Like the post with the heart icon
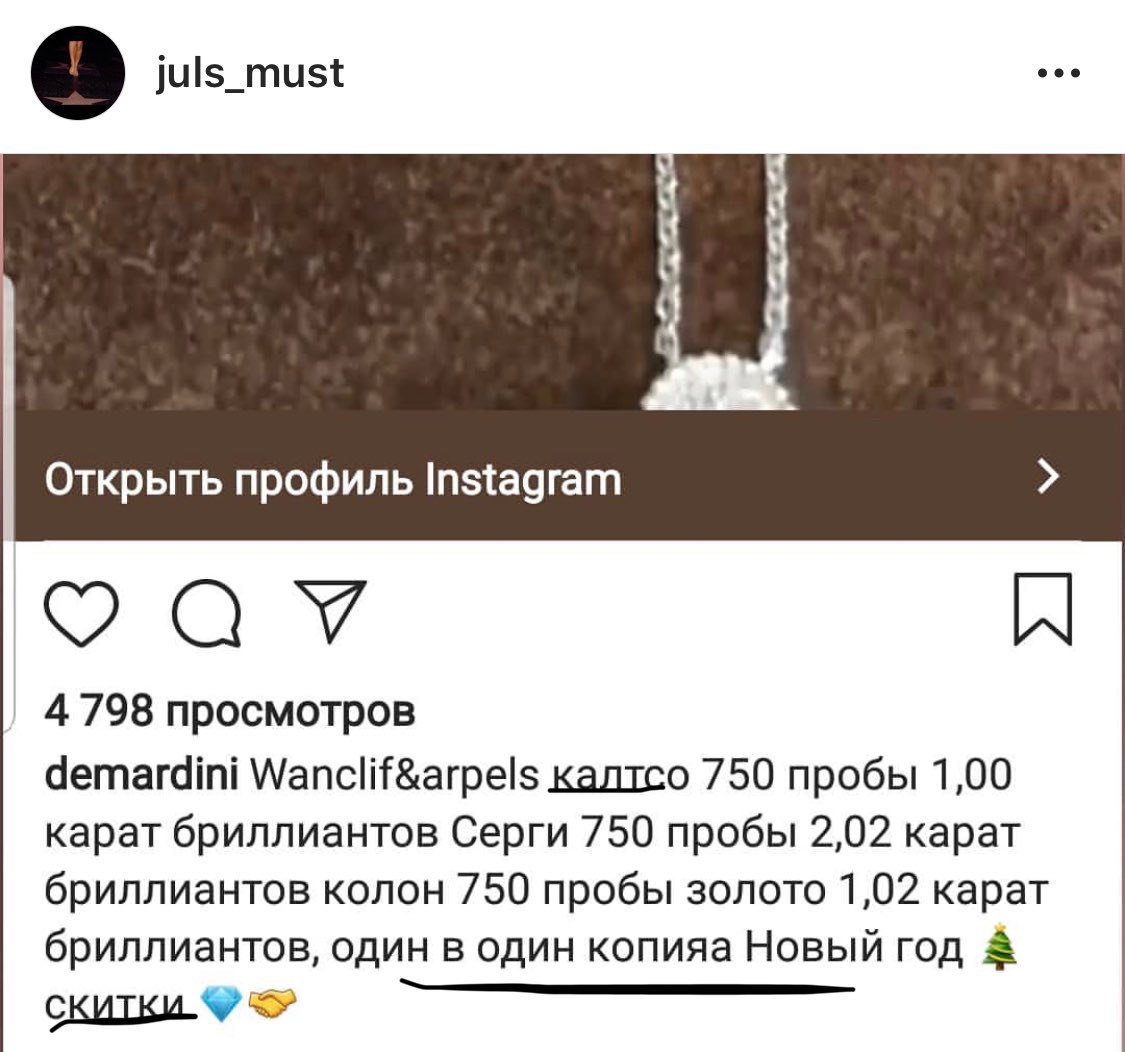Image resolution: width=1125 pixels, height=1052 pixels. click(x=81, y=613)
